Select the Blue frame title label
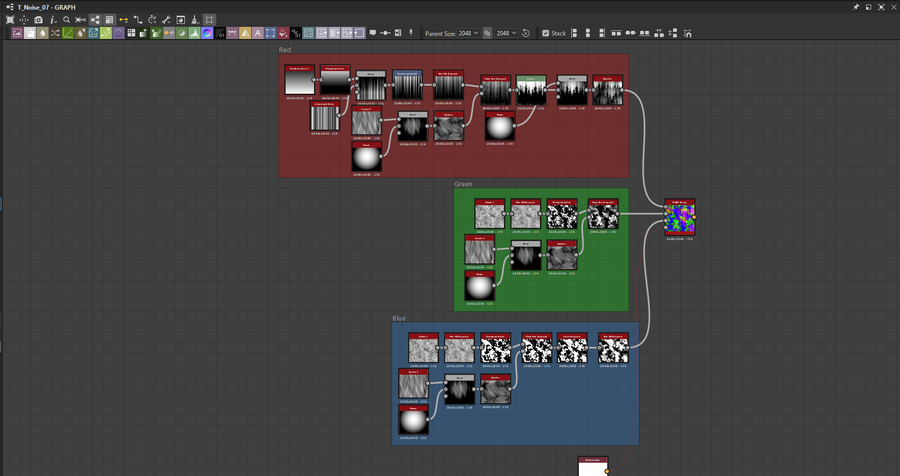Screen dimensions: 900x476 click(x=399, y=318)
